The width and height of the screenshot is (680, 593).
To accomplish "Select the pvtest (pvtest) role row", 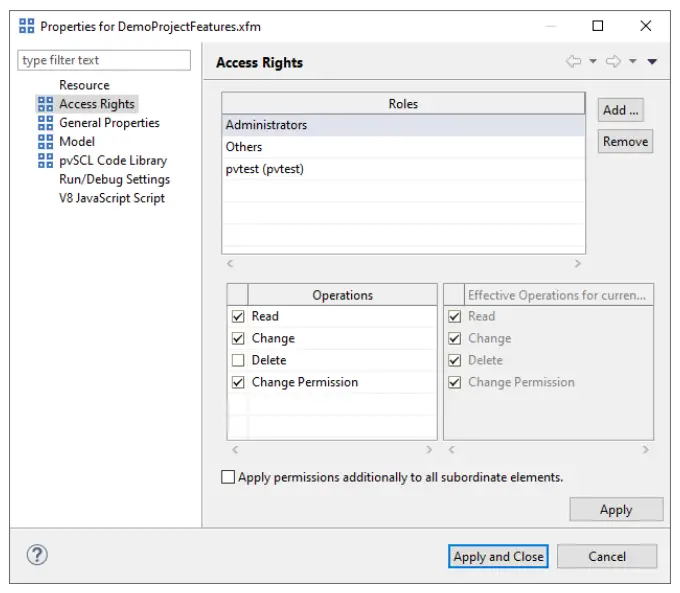I will (403, 169).
